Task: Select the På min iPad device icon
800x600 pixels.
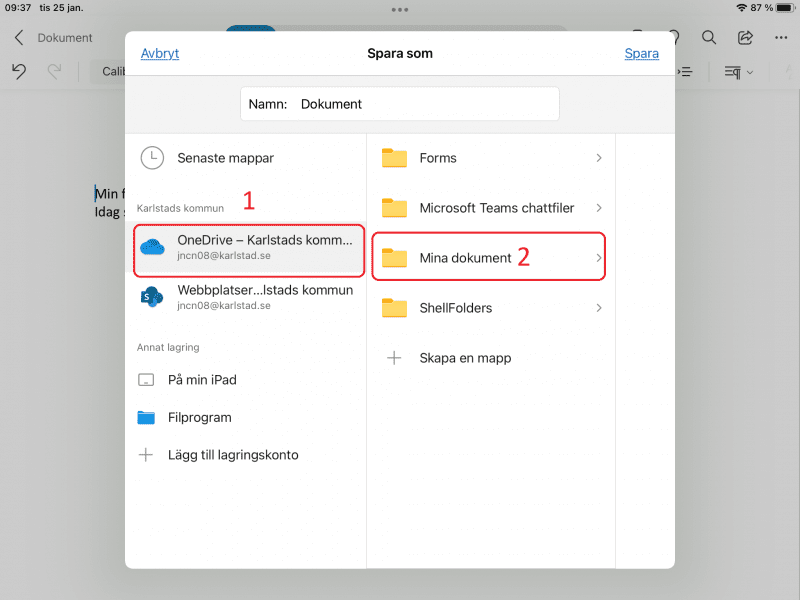Action: (x=146, y=380)
